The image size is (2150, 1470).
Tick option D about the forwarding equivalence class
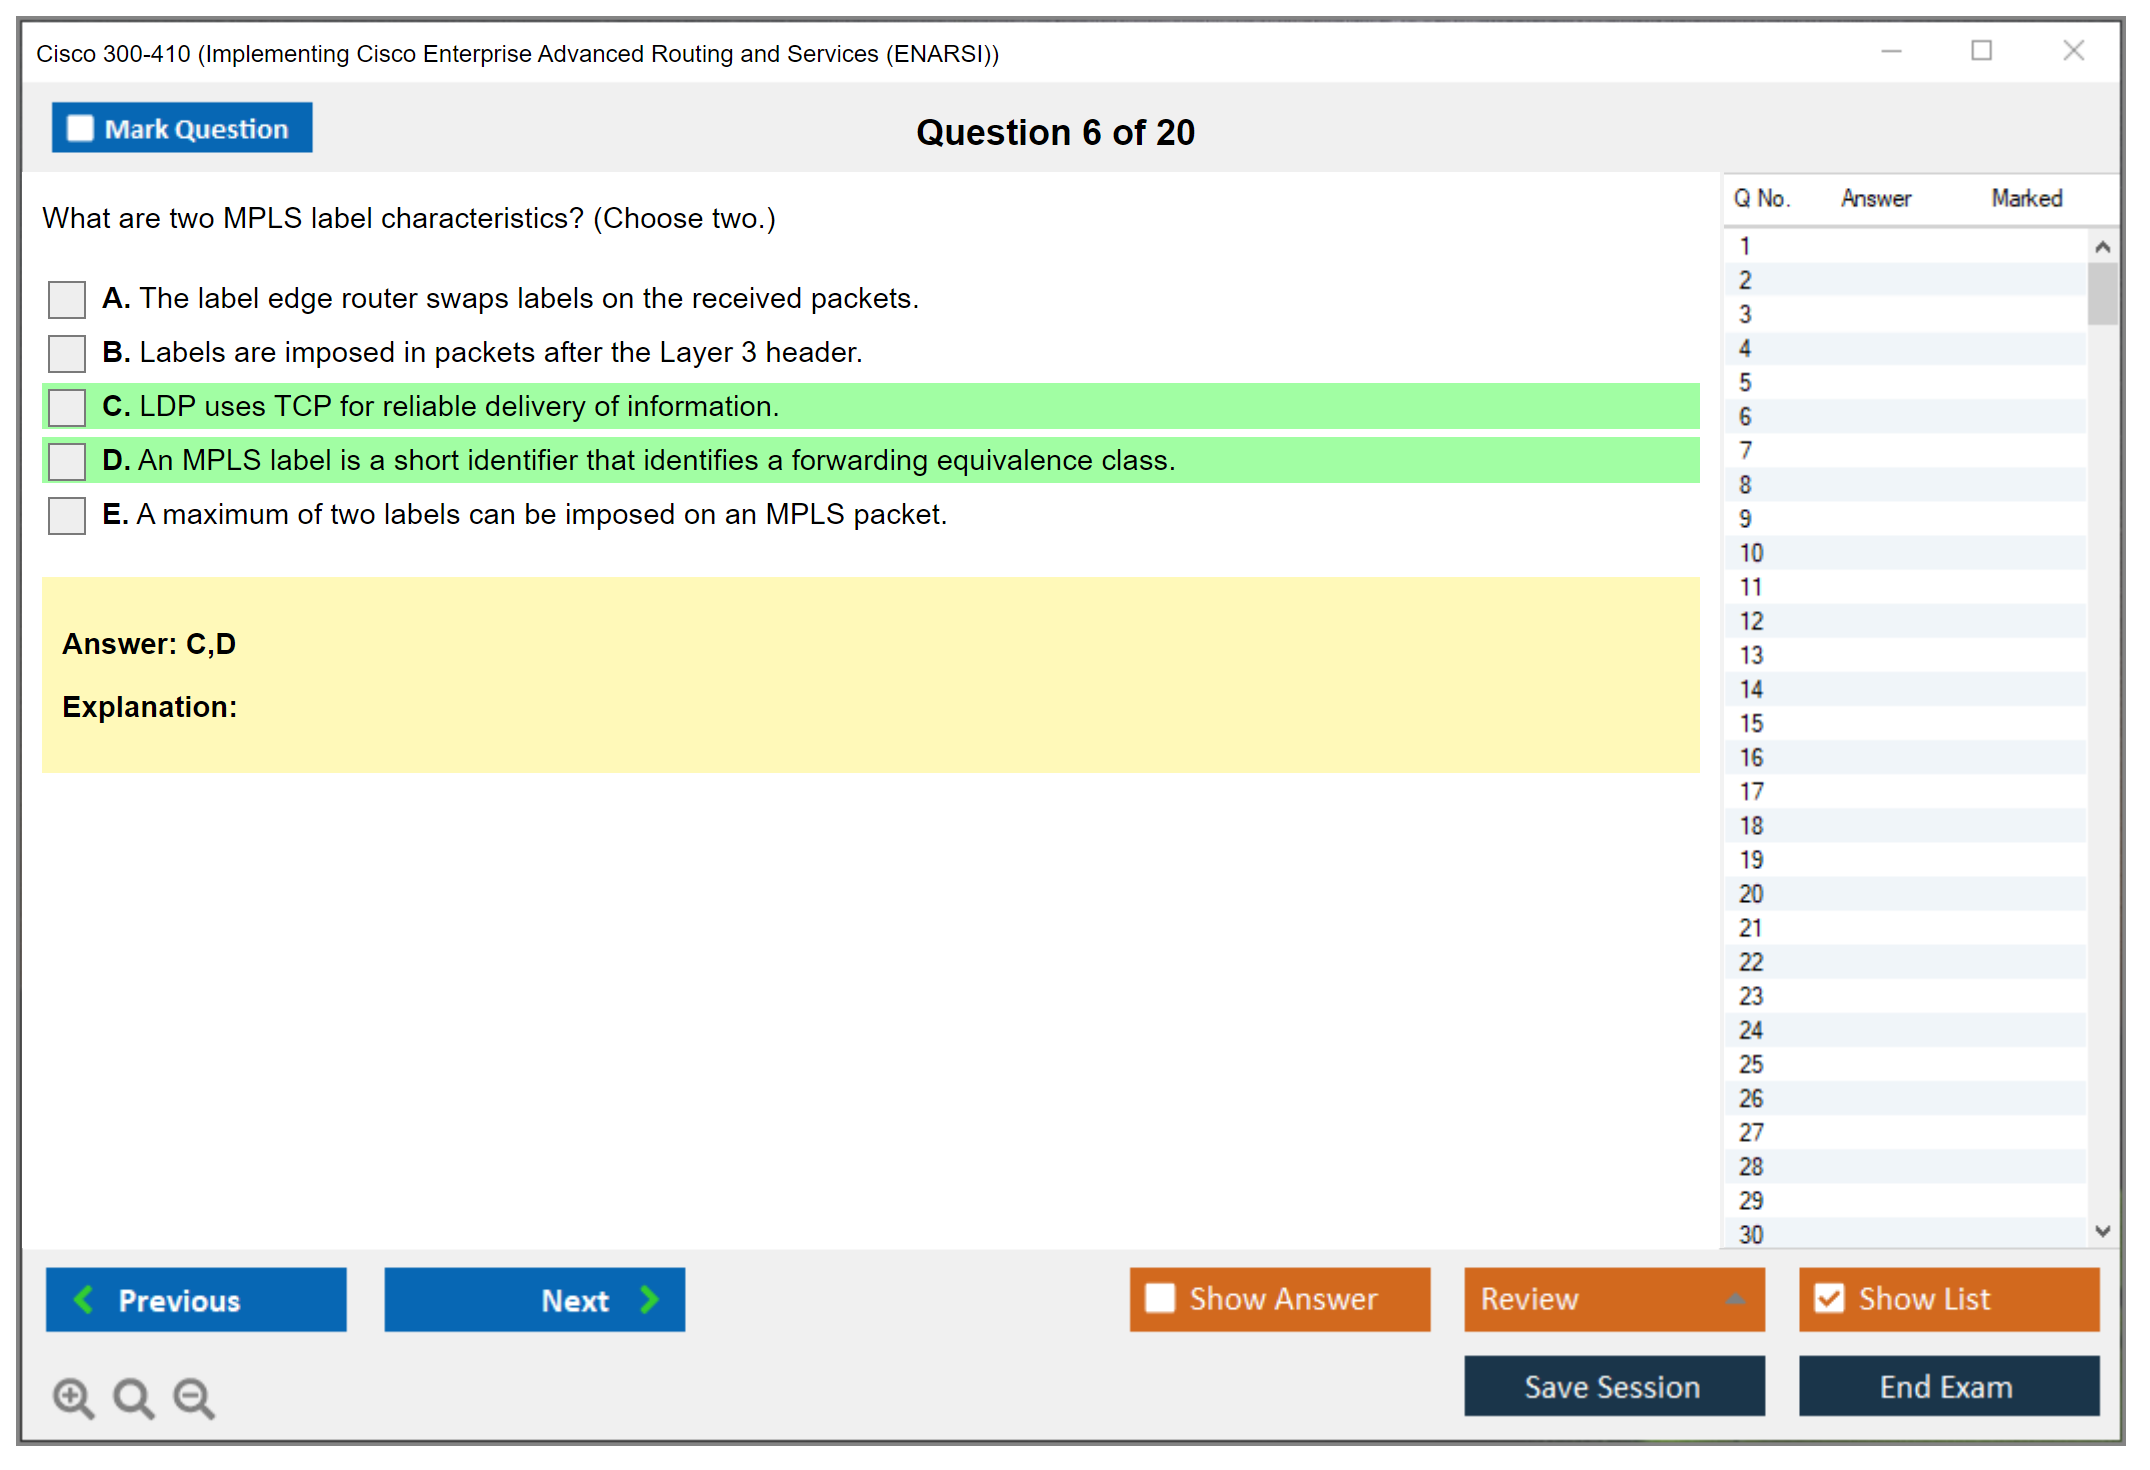tap(67, 461)
